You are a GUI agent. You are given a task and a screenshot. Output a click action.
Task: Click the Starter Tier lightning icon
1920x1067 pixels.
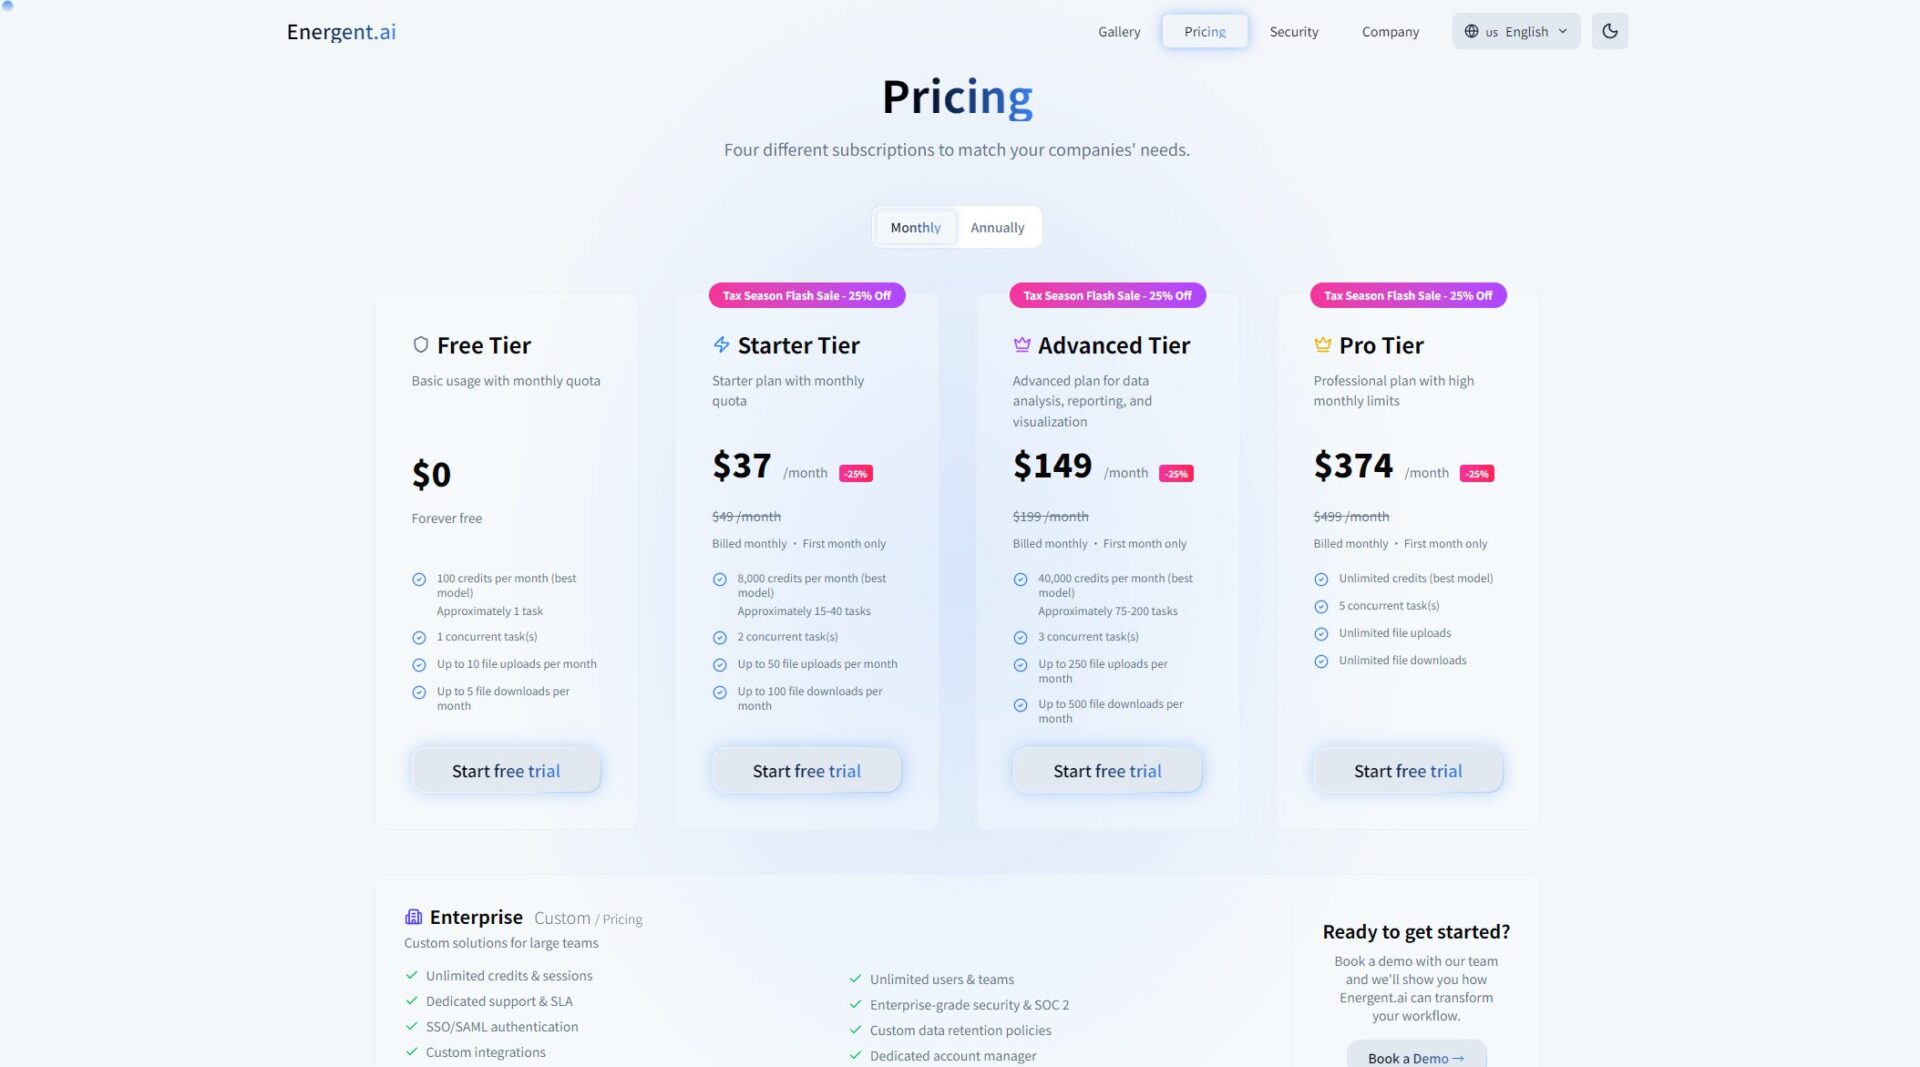721,345
